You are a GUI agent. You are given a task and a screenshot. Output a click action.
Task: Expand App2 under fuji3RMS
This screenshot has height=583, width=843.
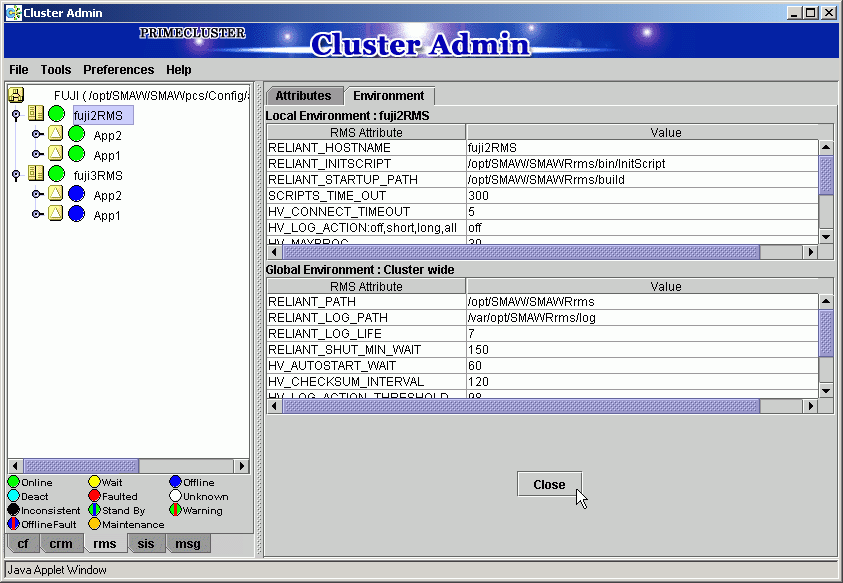(37, 194)
